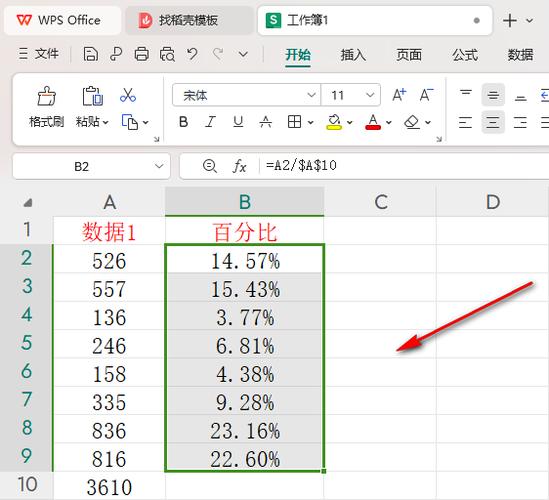The width and height of the screenshot is (549, 500).
Task: Open the 数据 ribbon tab
Action: 520,55
